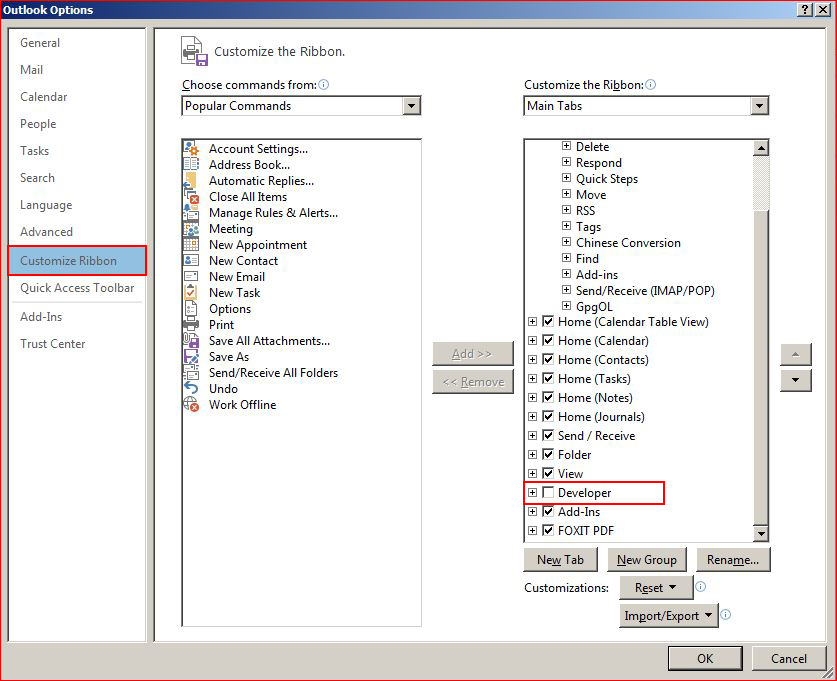This screenshot has width=837, height=681.
Task: Click the dialog help question mark button
Action: click(x=805, y=10)
